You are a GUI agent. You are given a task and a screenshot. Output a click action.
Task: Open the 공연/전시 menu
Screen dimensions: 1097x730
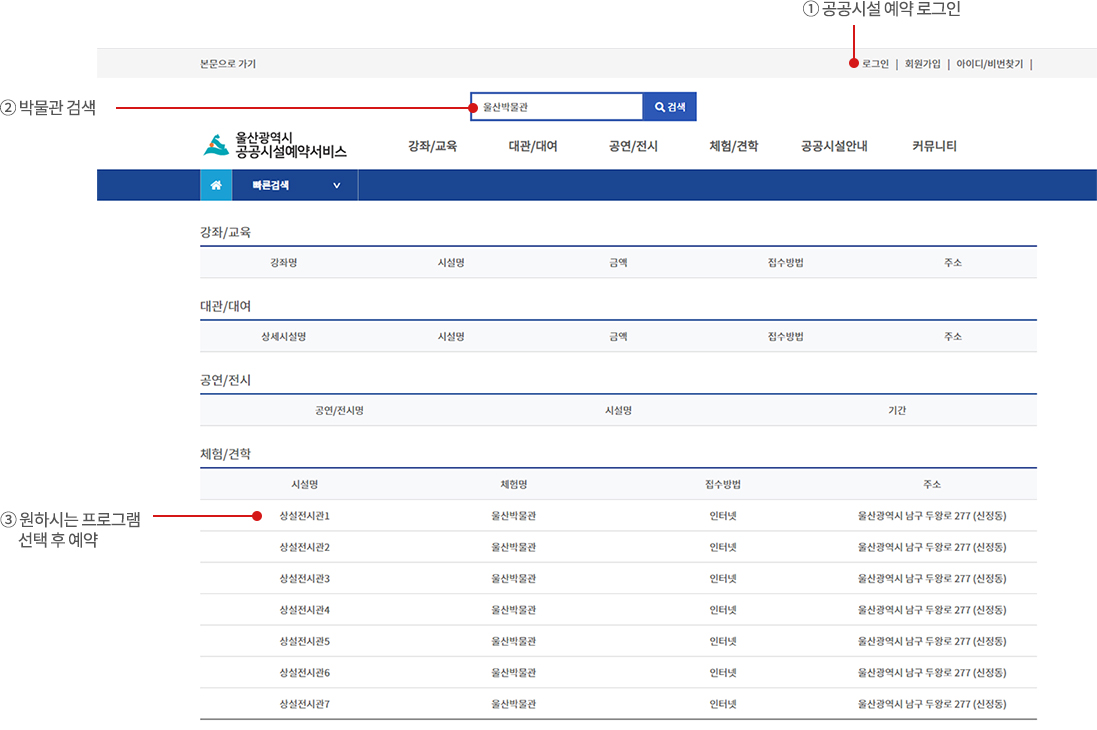pyautogui.click(x=633, y=146)
